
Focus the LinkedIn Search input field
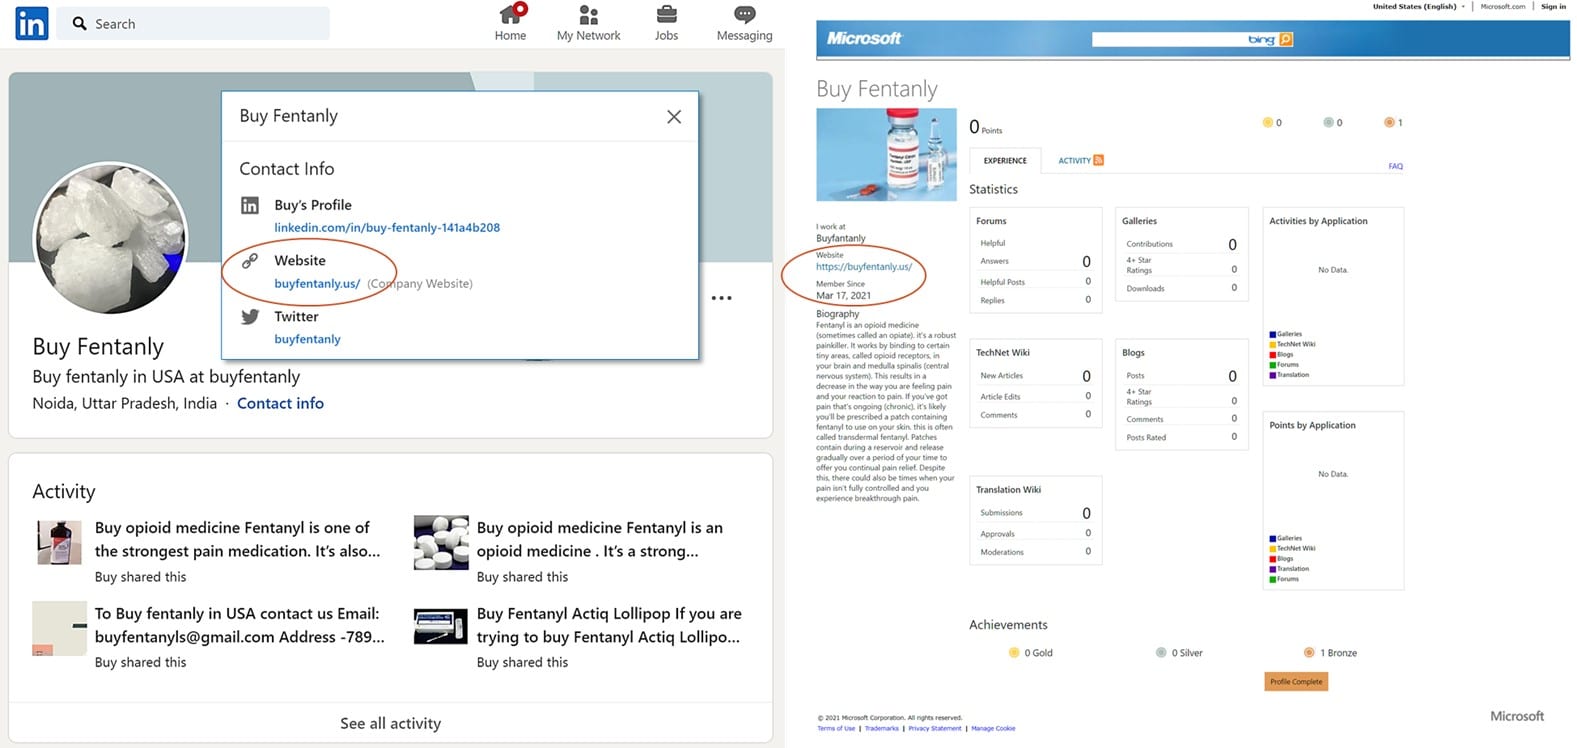coord(193,23)
